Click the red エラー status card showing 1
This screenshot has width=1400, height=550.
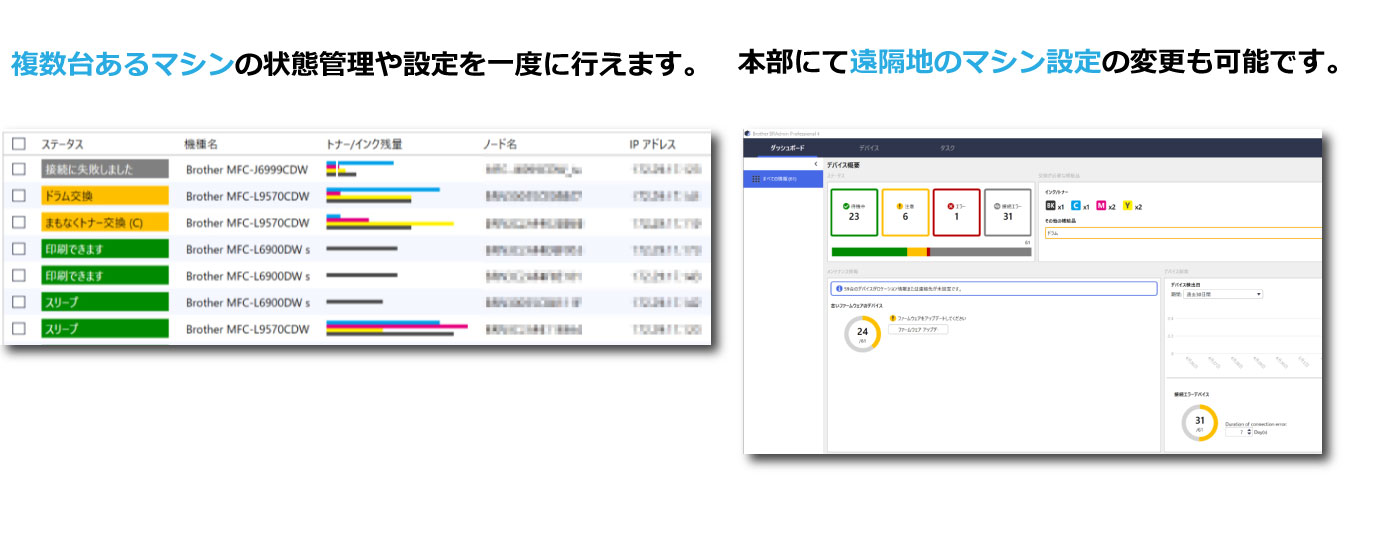coord(956,212)
